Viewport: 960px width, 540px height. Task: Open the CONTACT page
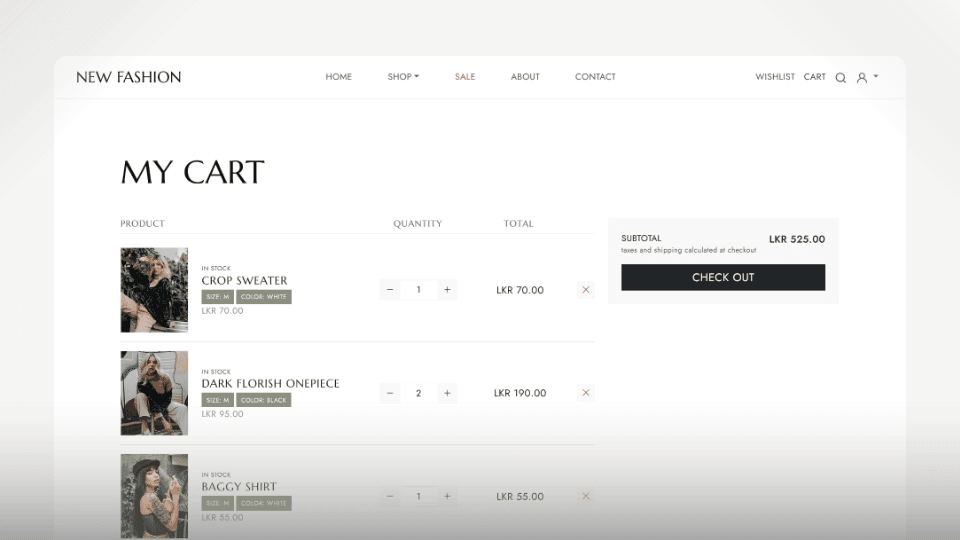595,77
